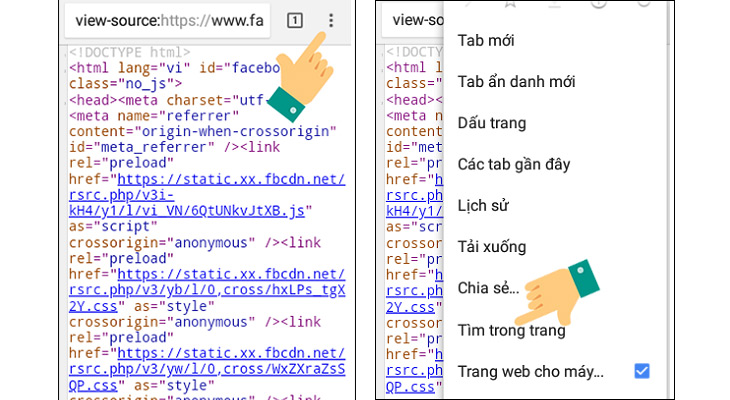
Task: Tap "<!DOCTYPE html>" text in left screenshot
Action: pyautogui.click(x=129, y=52)
